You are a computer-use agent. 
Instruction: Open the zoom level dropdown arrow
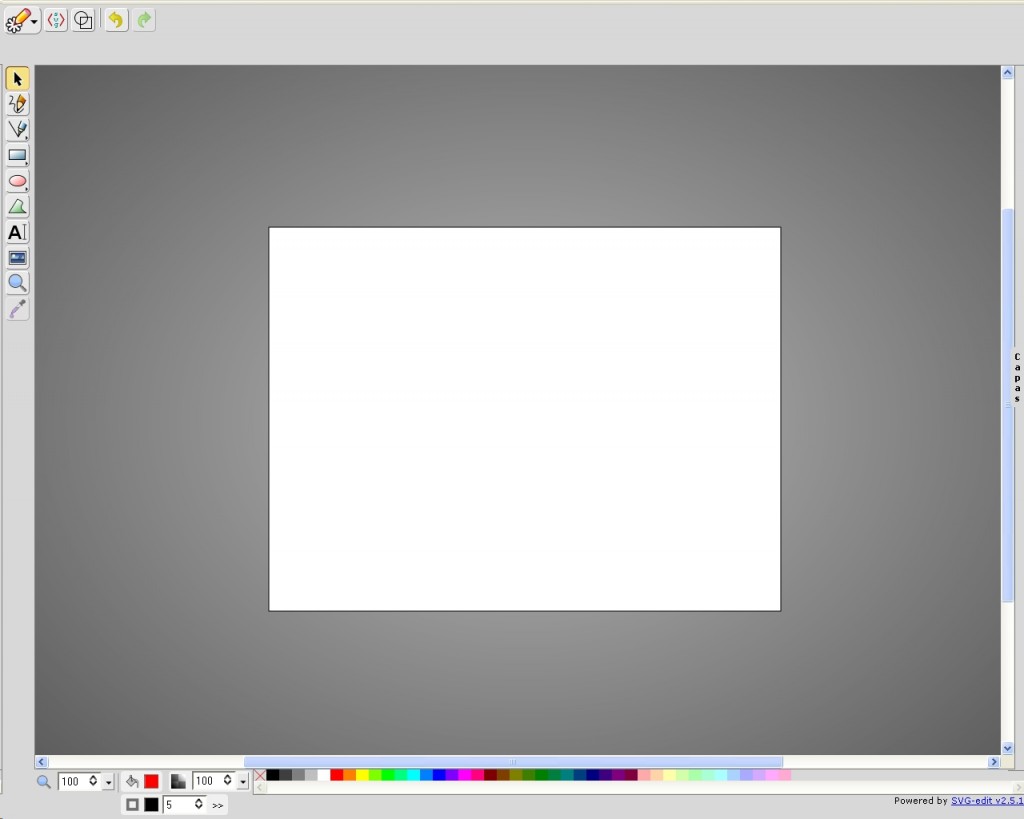click(108, 782)
